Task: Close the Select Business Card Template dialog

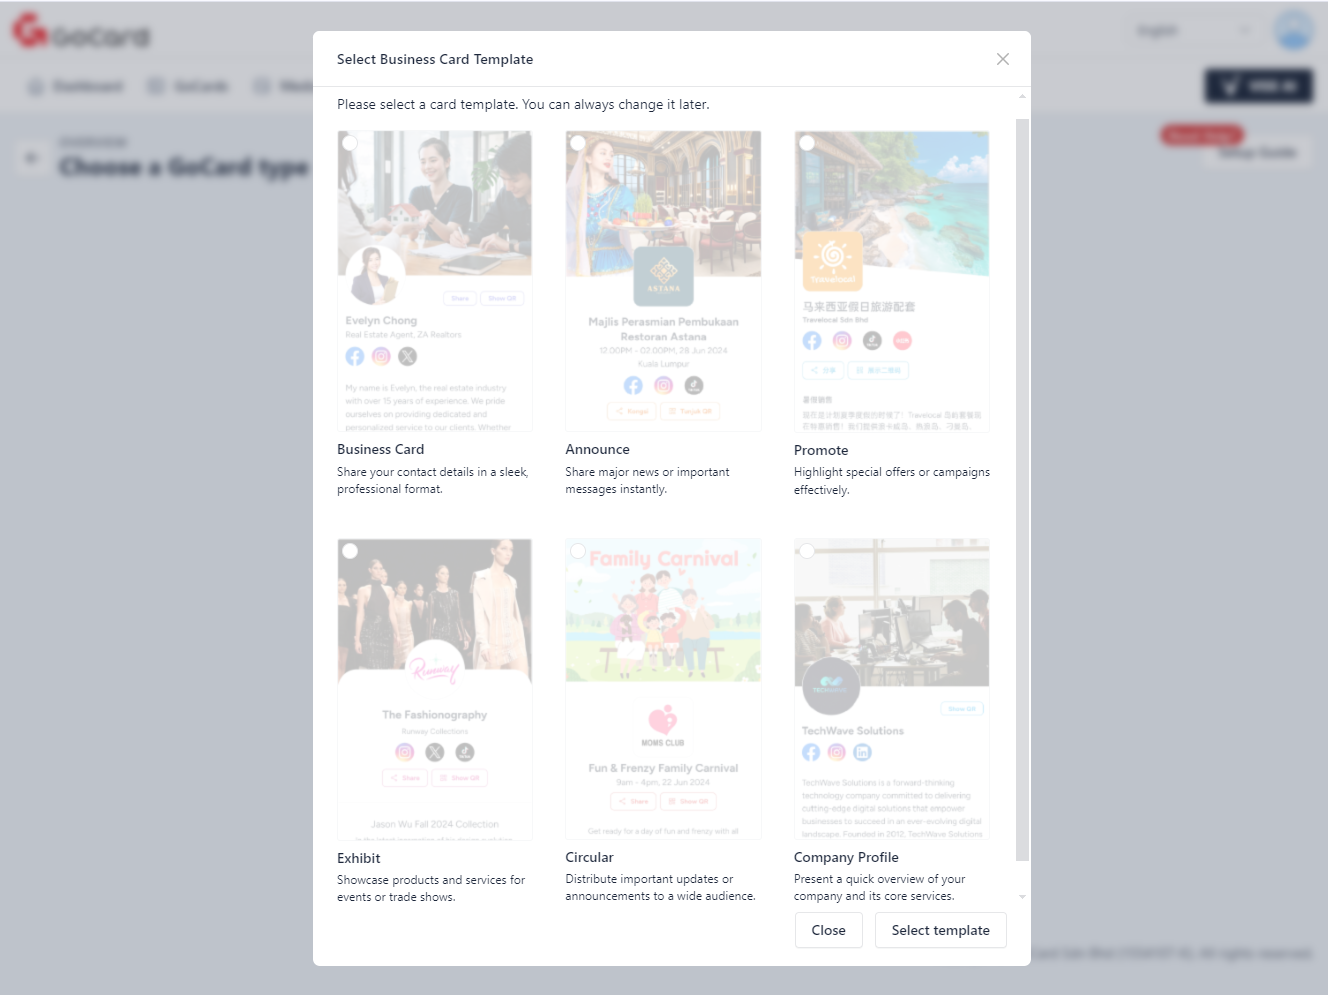Action: click(1002, 59)
